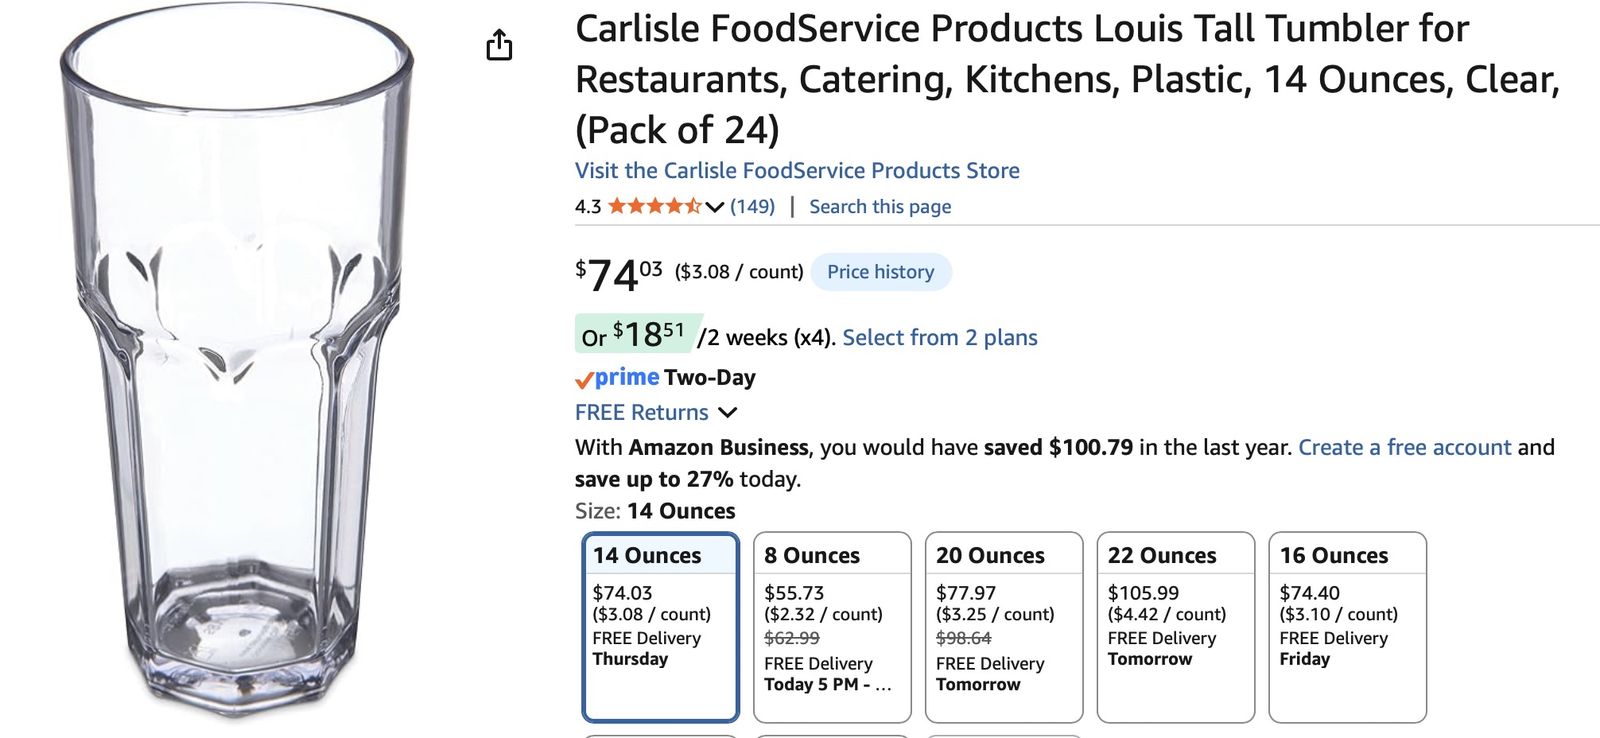Open the 149 reviews link
Viewport: 1600px width, 738px height.
[752, 207]
